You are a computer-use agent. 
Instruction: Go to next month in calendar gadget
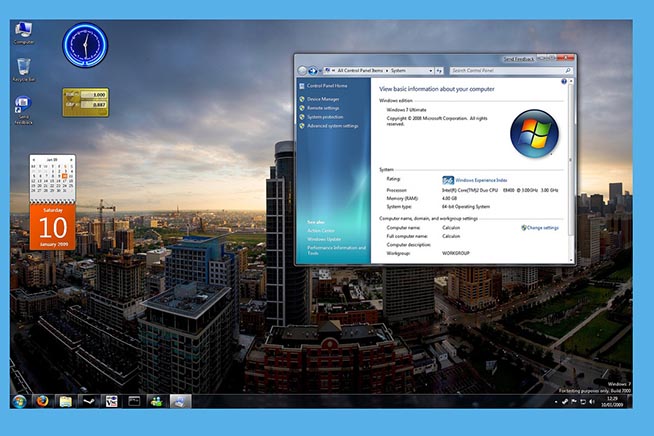[x=71, y=160]
